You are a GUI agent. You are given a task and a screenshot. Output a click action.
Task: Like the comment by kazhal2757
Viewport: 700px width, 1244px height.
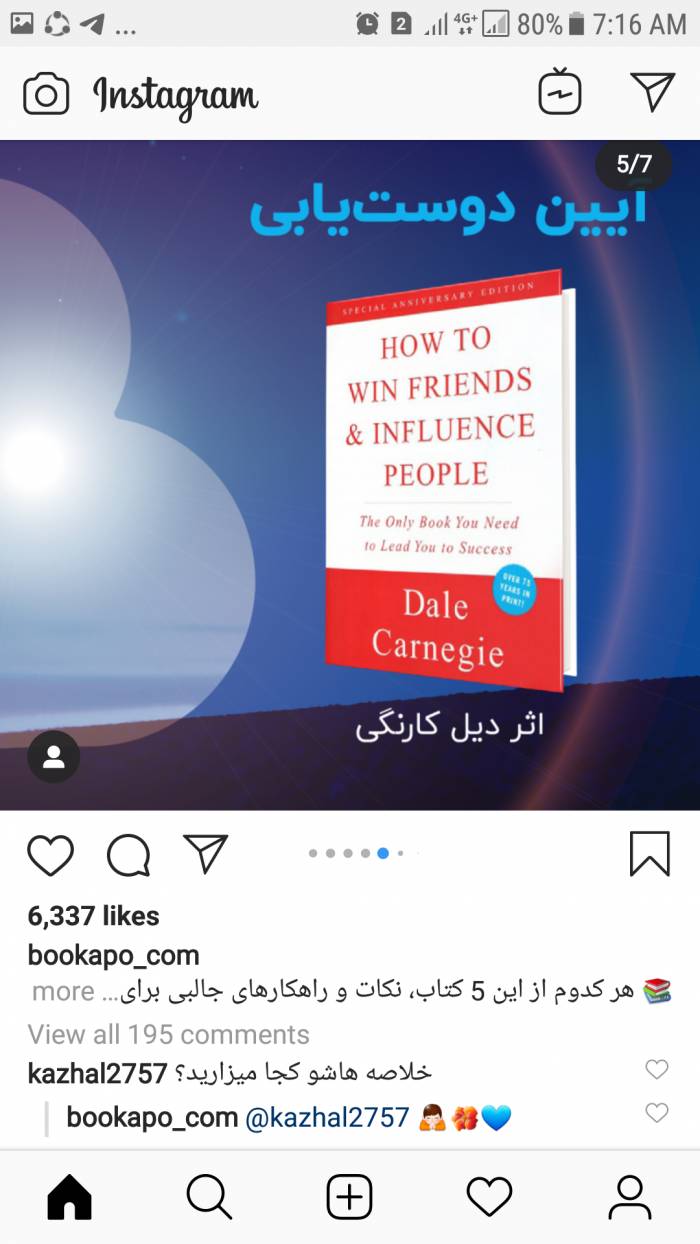click(x=657, y=1070)
